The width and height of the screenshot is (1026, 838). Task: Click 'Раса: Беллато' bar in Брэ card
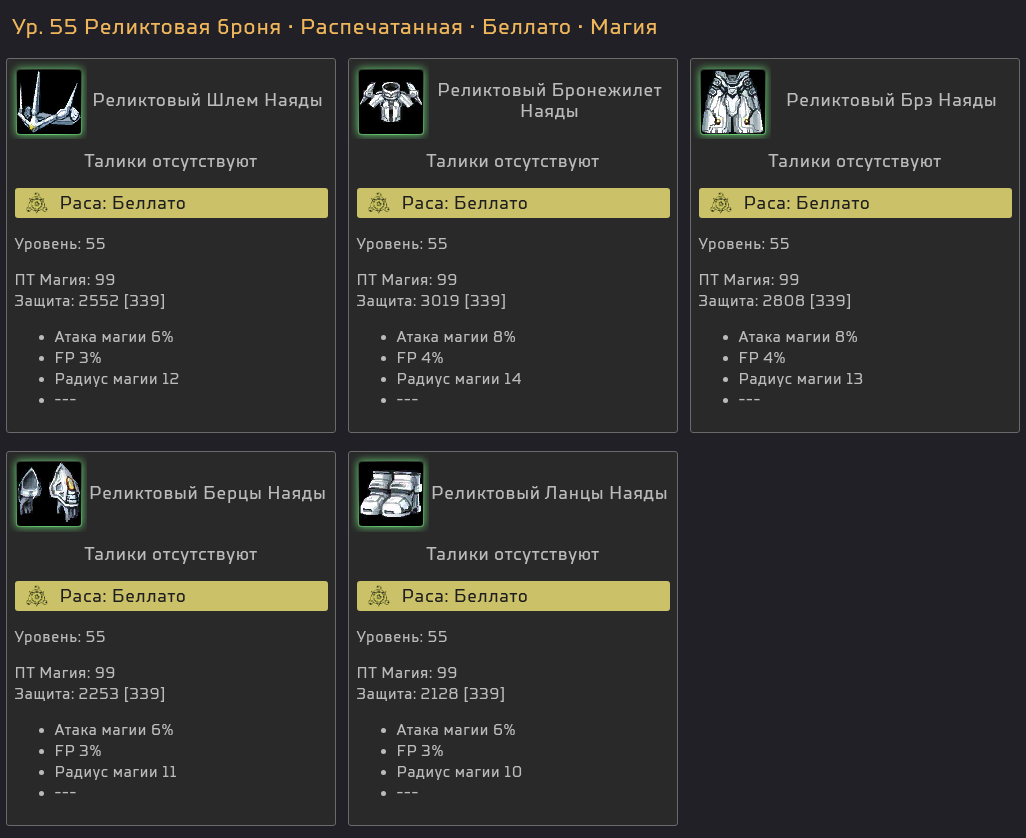point(855,203)
